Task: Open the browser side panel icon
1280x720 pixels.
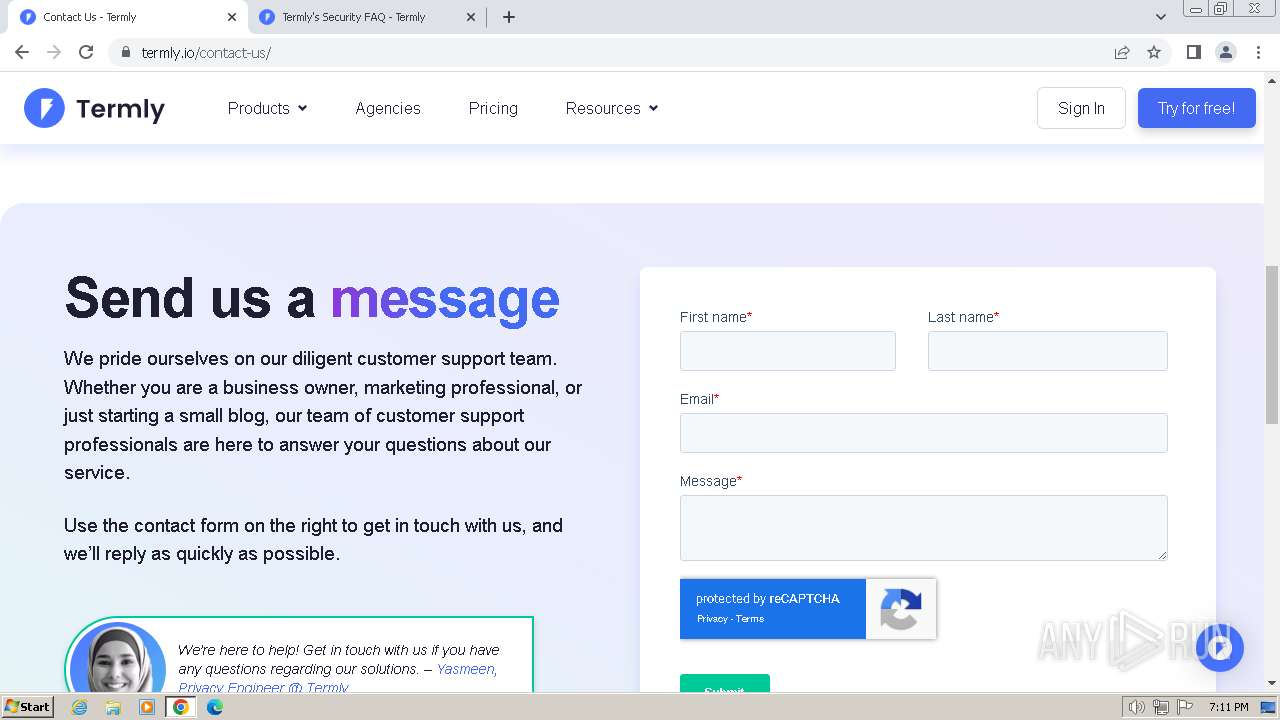Action: [x=1194, y=52]
